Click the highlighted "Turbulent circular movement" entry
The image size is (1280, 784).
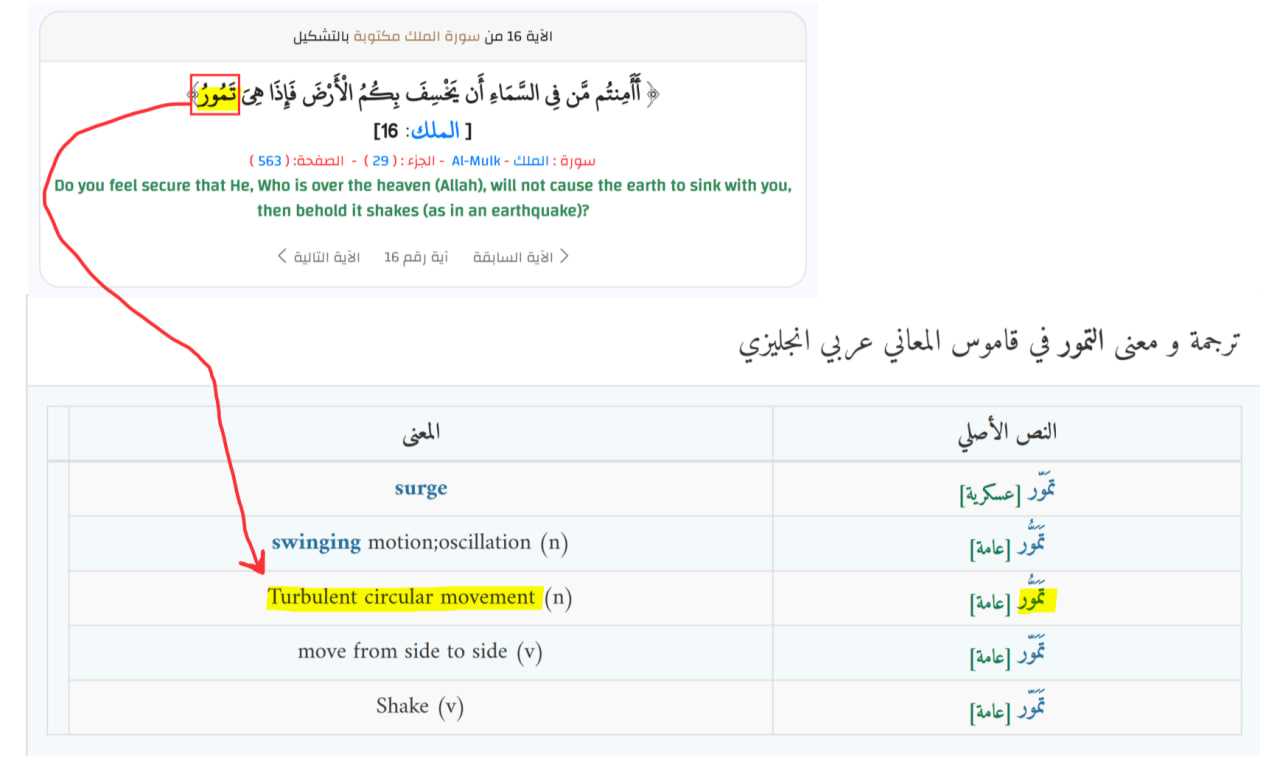click(x=402, y=597)
